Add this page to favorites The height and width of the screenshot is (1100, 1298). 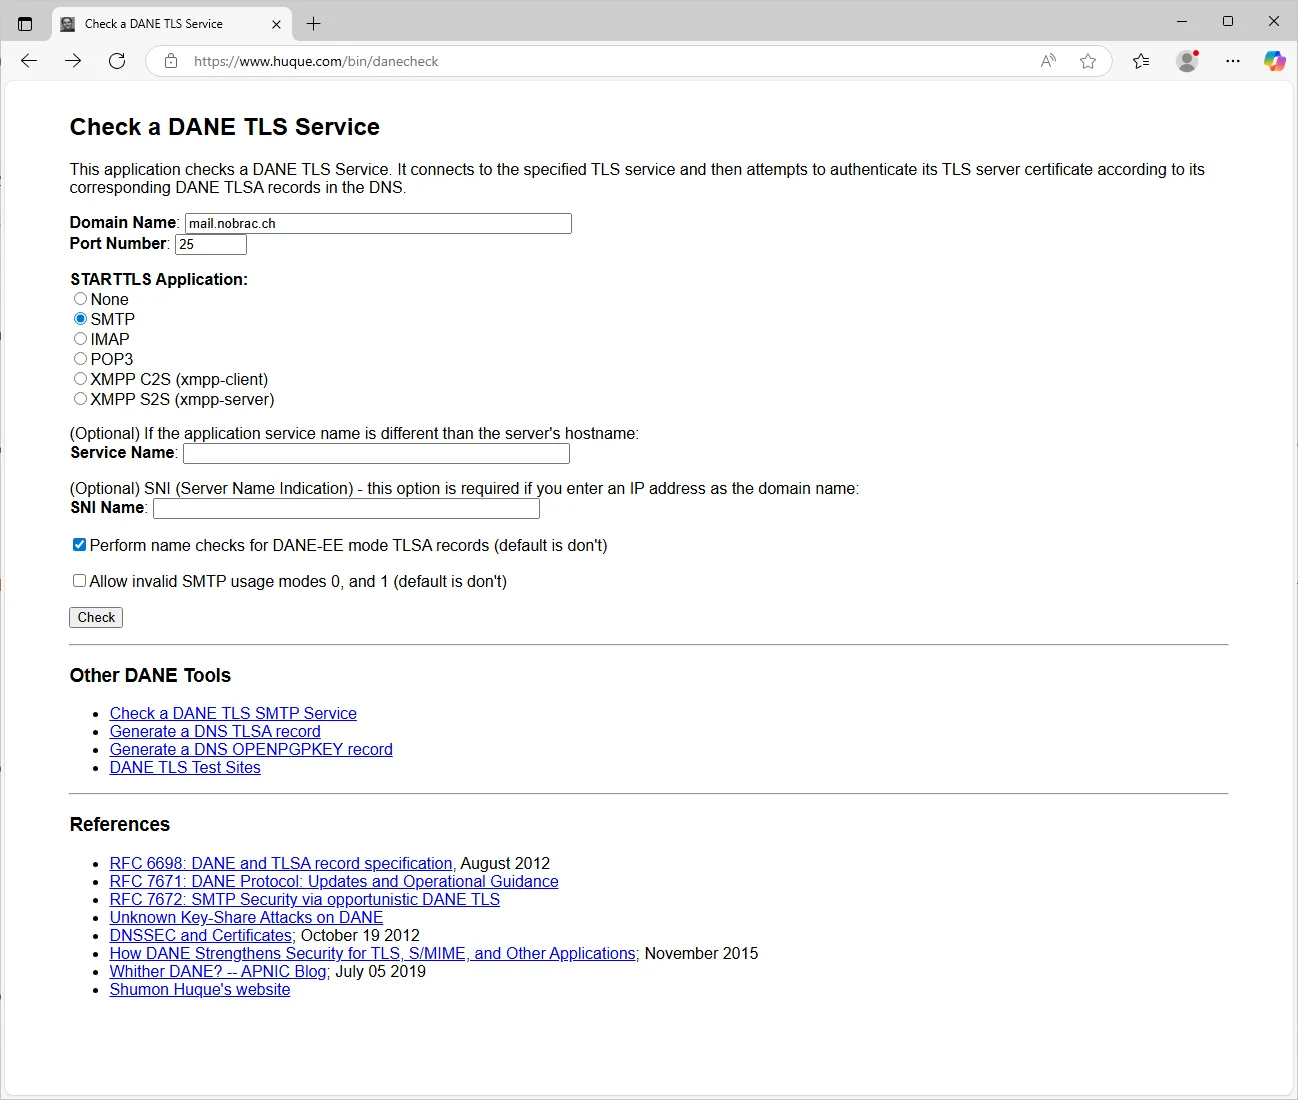pyautogui.click(x=1088, y=61)
